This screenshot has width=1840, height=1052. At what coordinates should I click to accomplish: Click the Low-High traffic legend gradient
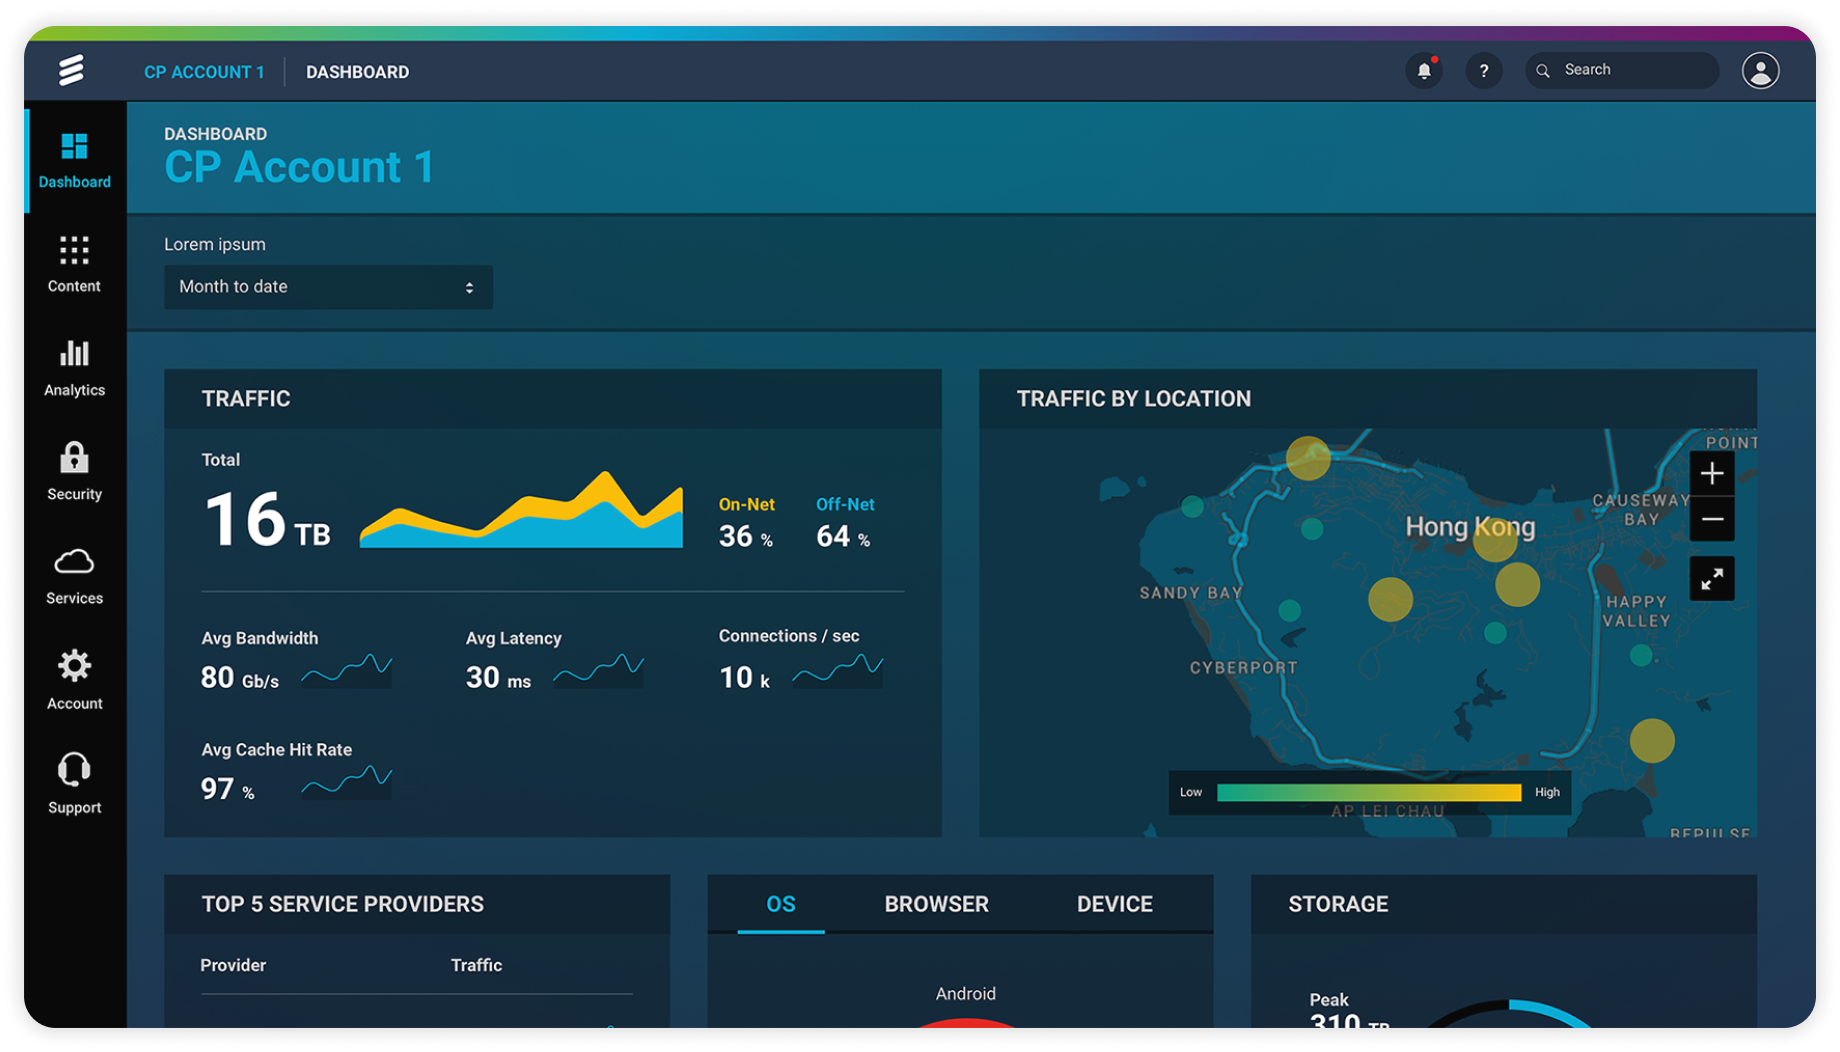coord(1369,792)
